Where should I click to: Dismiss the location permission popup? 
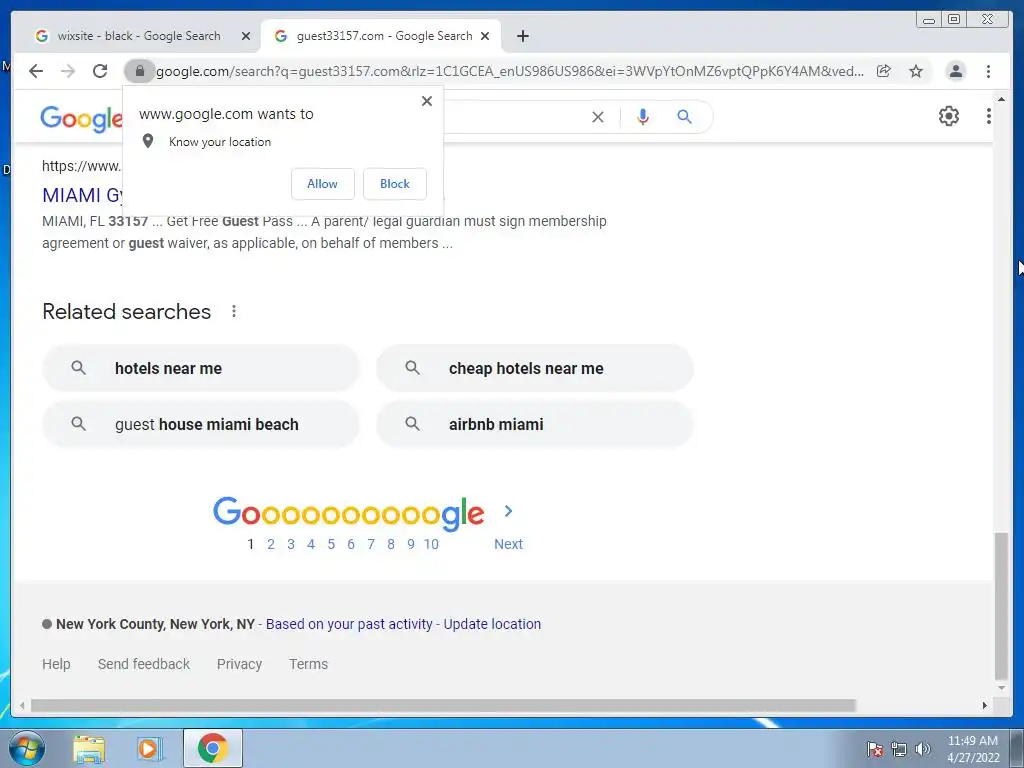point(426,101)
